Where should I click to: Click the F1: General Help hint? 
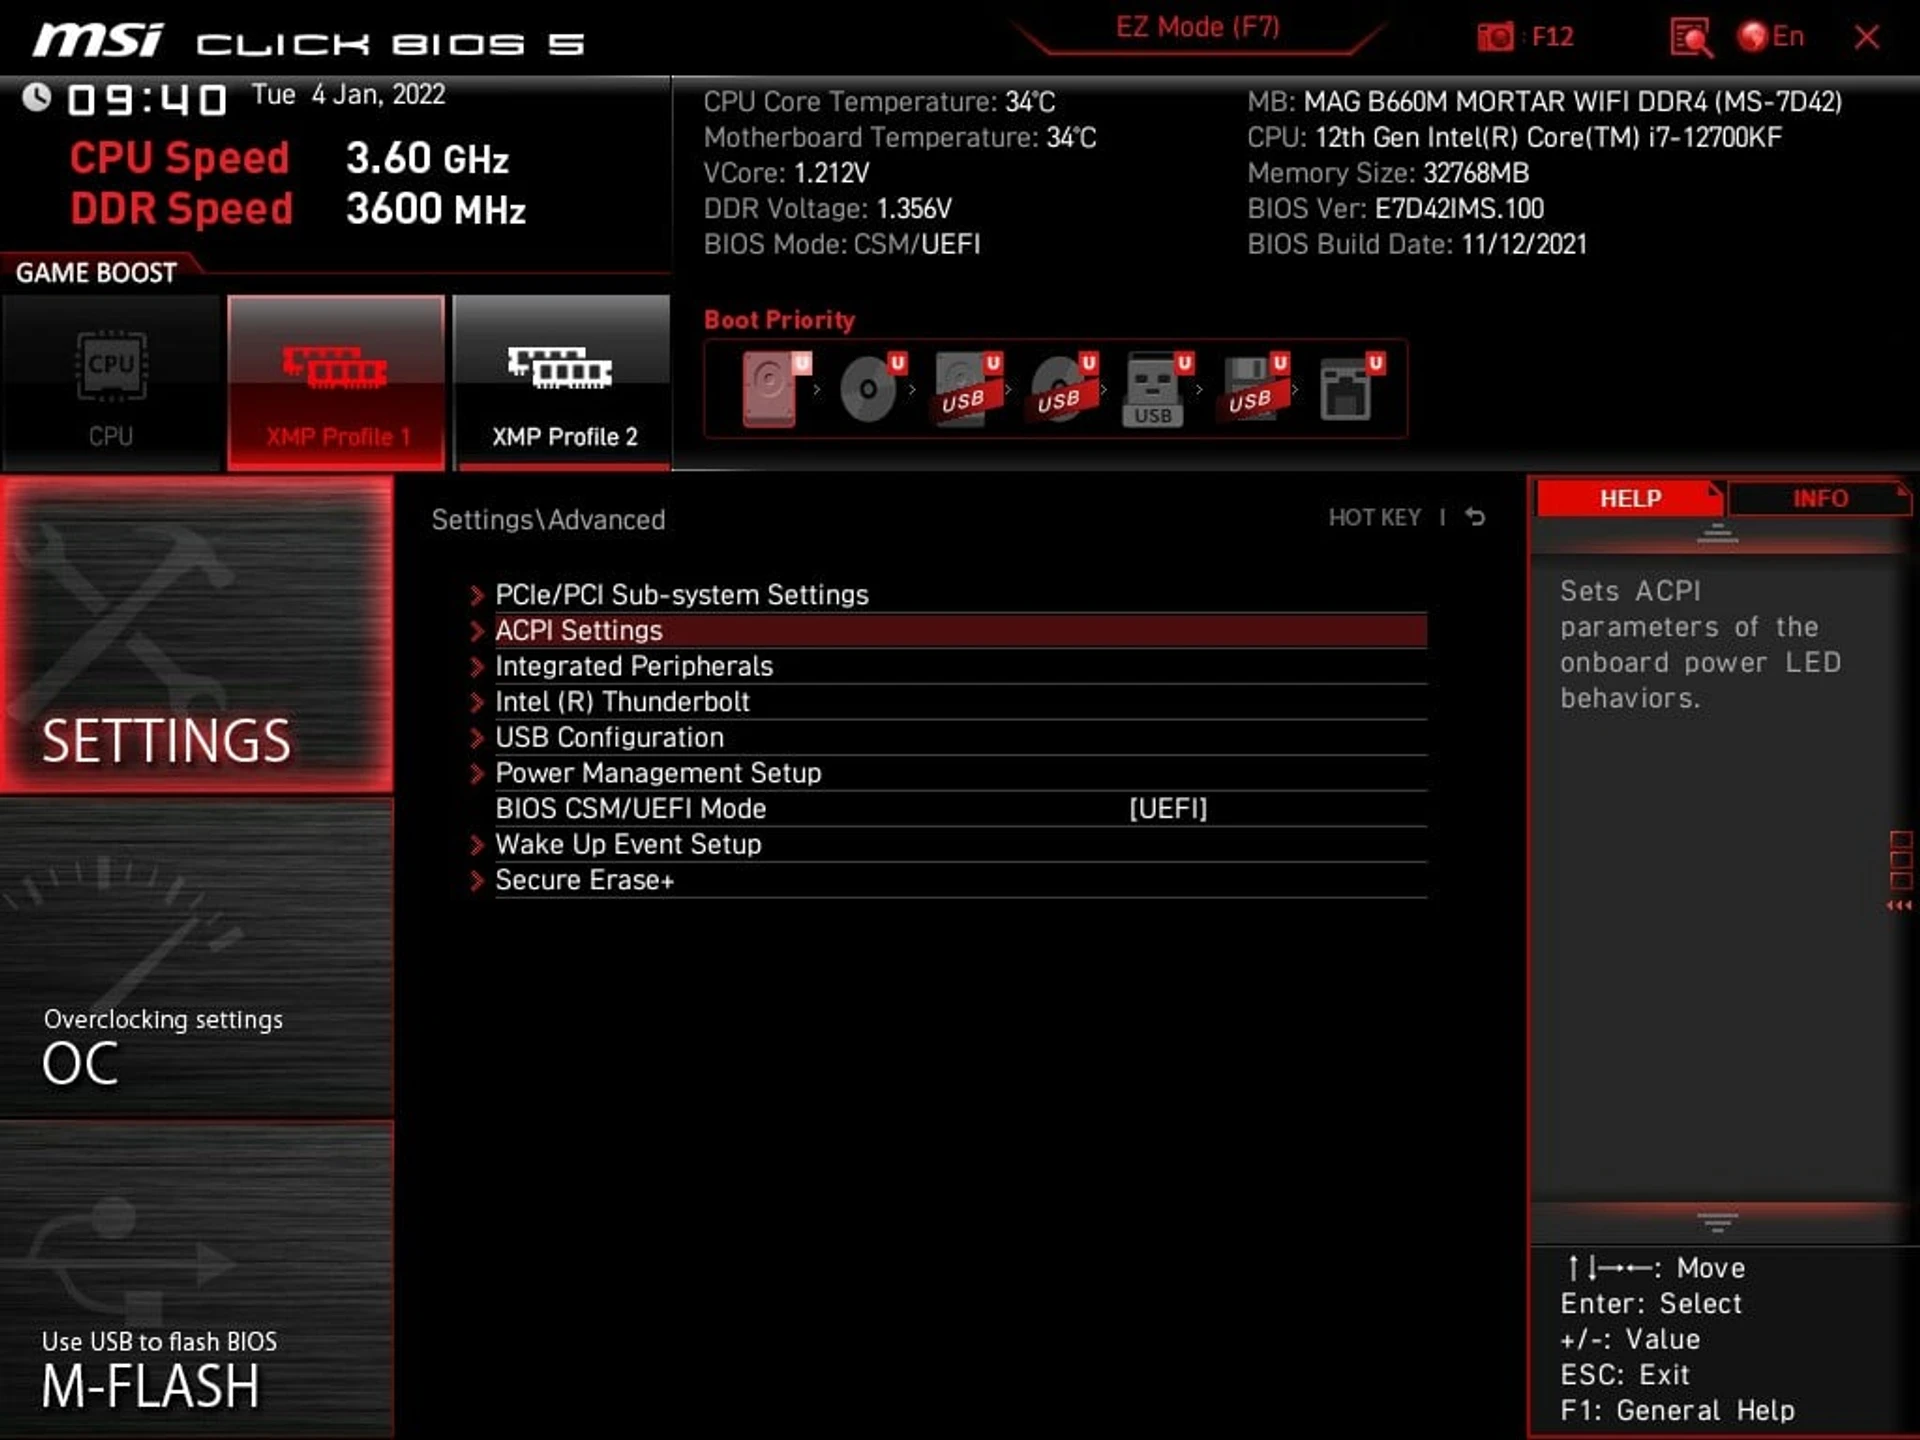tap(1677, 1410)
